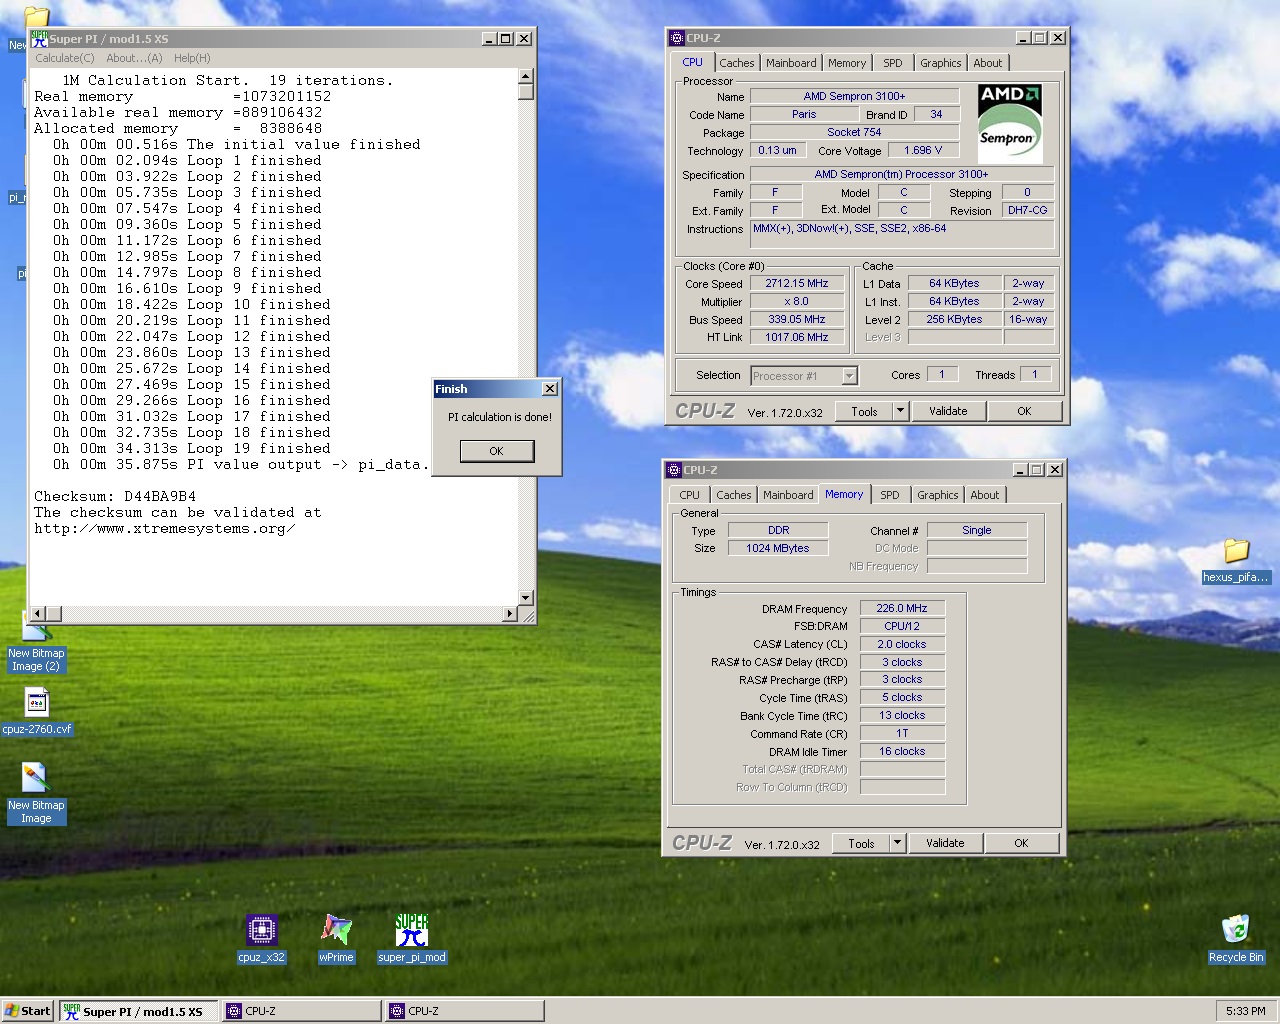Click the Multiplier x 8.0 value
Viewport: 1280px width, 1024px height.
coord(797,301)
